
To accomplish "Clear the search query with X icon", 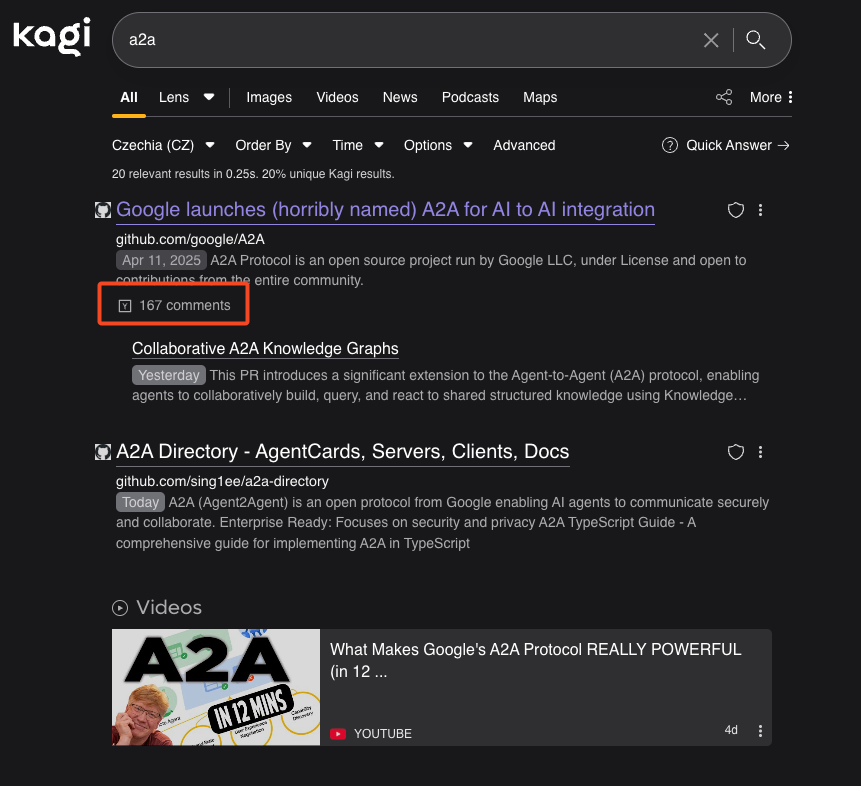I will pyautogui.click(x=711, y=40).
